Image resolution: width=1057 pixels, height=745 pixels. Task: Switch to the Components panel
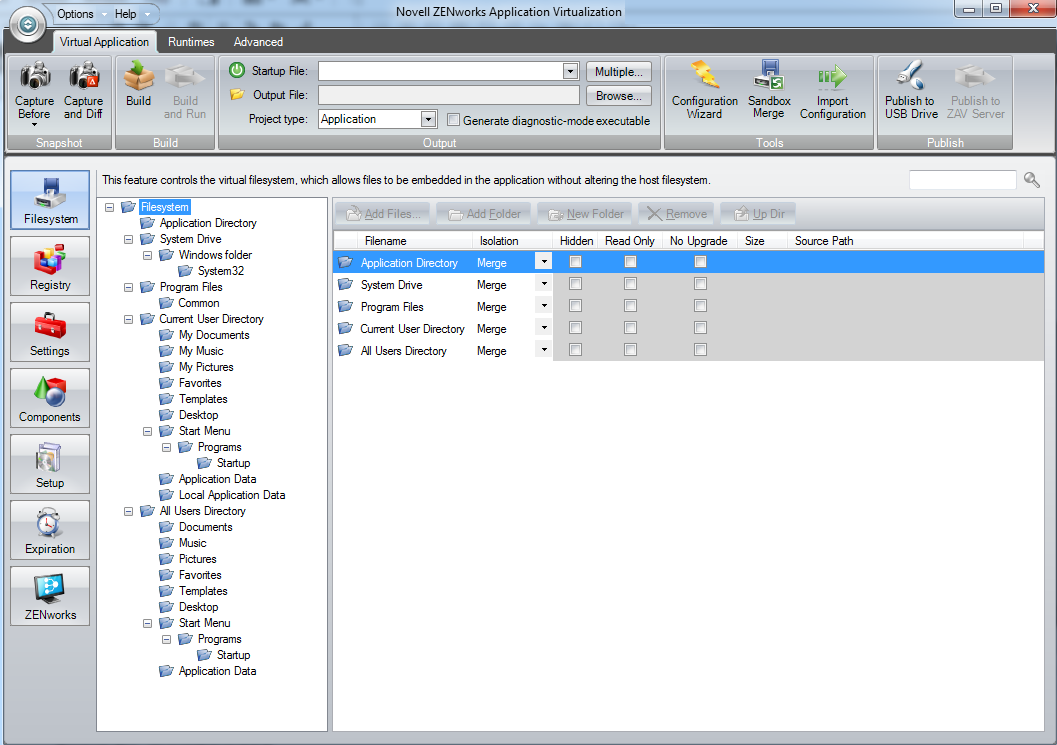point(49,397)
